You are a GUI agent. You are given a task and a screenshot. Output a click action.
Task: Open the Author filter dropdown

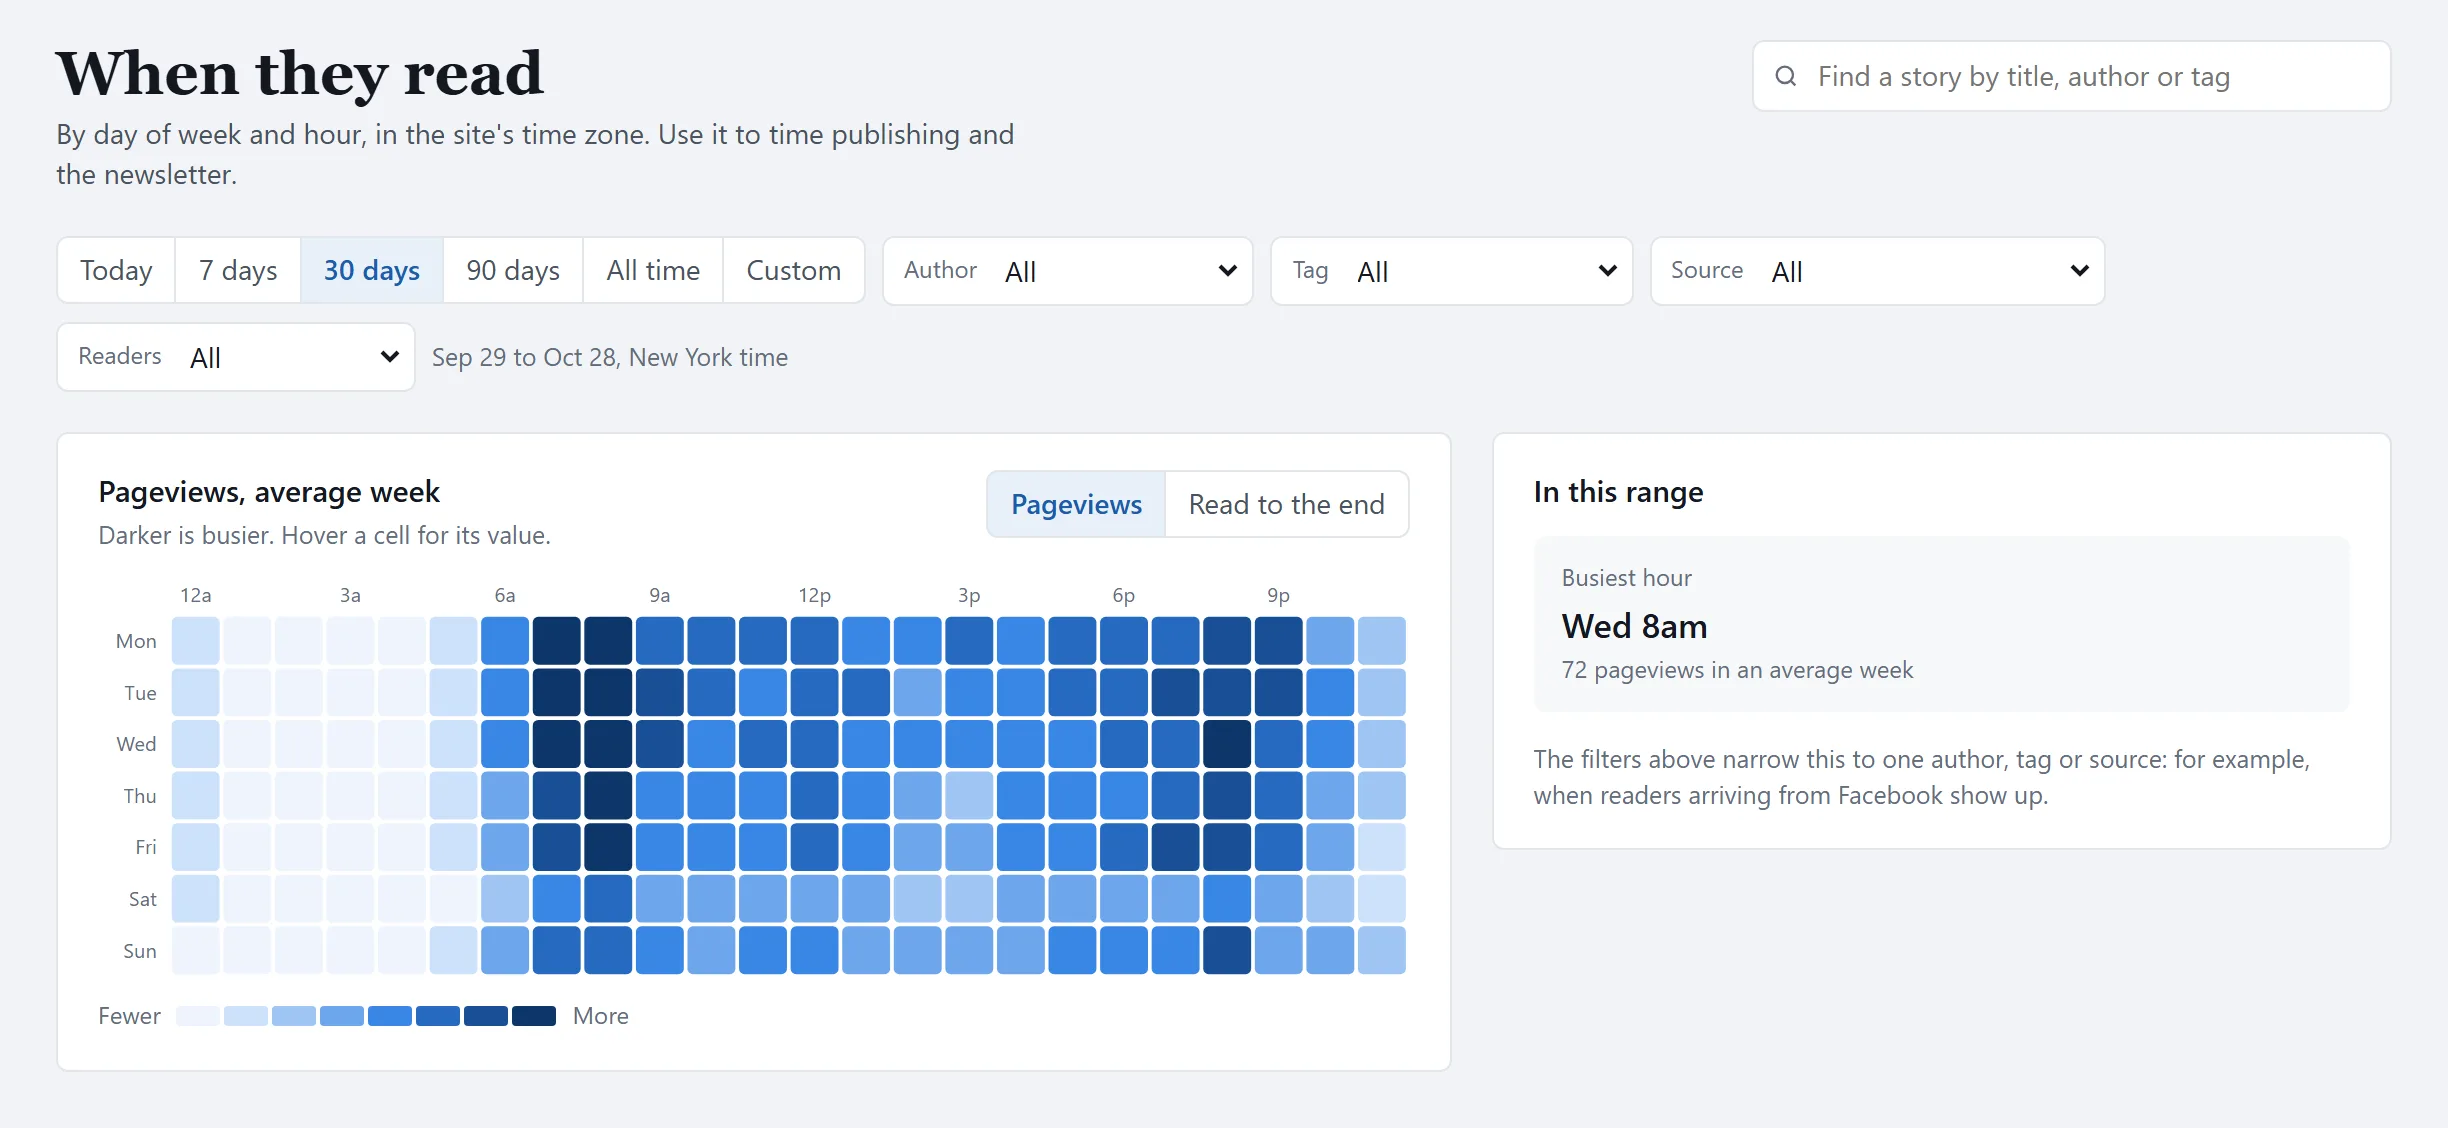pos(1068,271)
